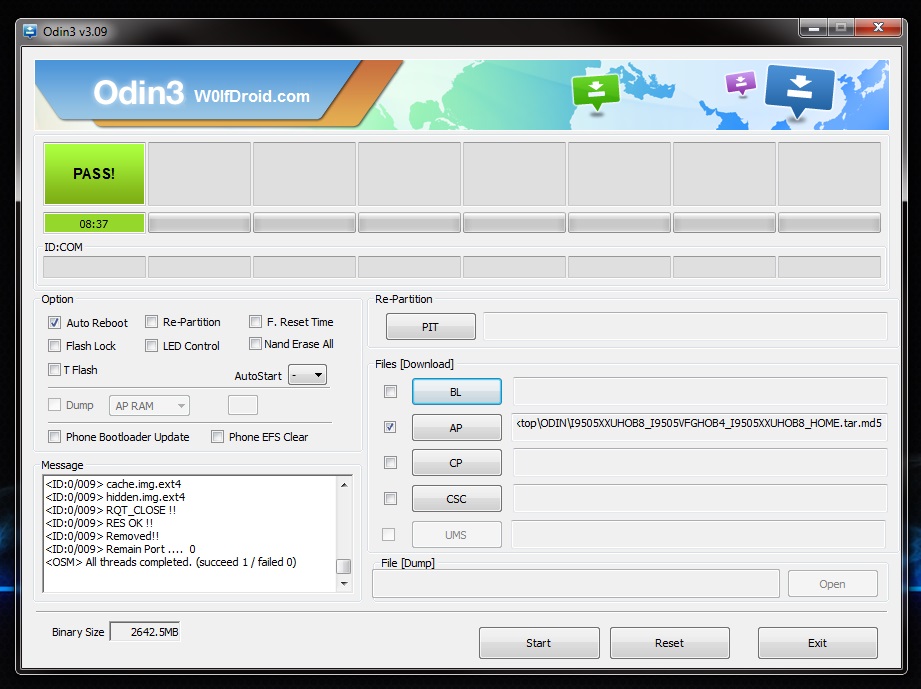921x689 pixels.
Task: Enable the Re-Partition checkbox
Action: tap(152, 322)
